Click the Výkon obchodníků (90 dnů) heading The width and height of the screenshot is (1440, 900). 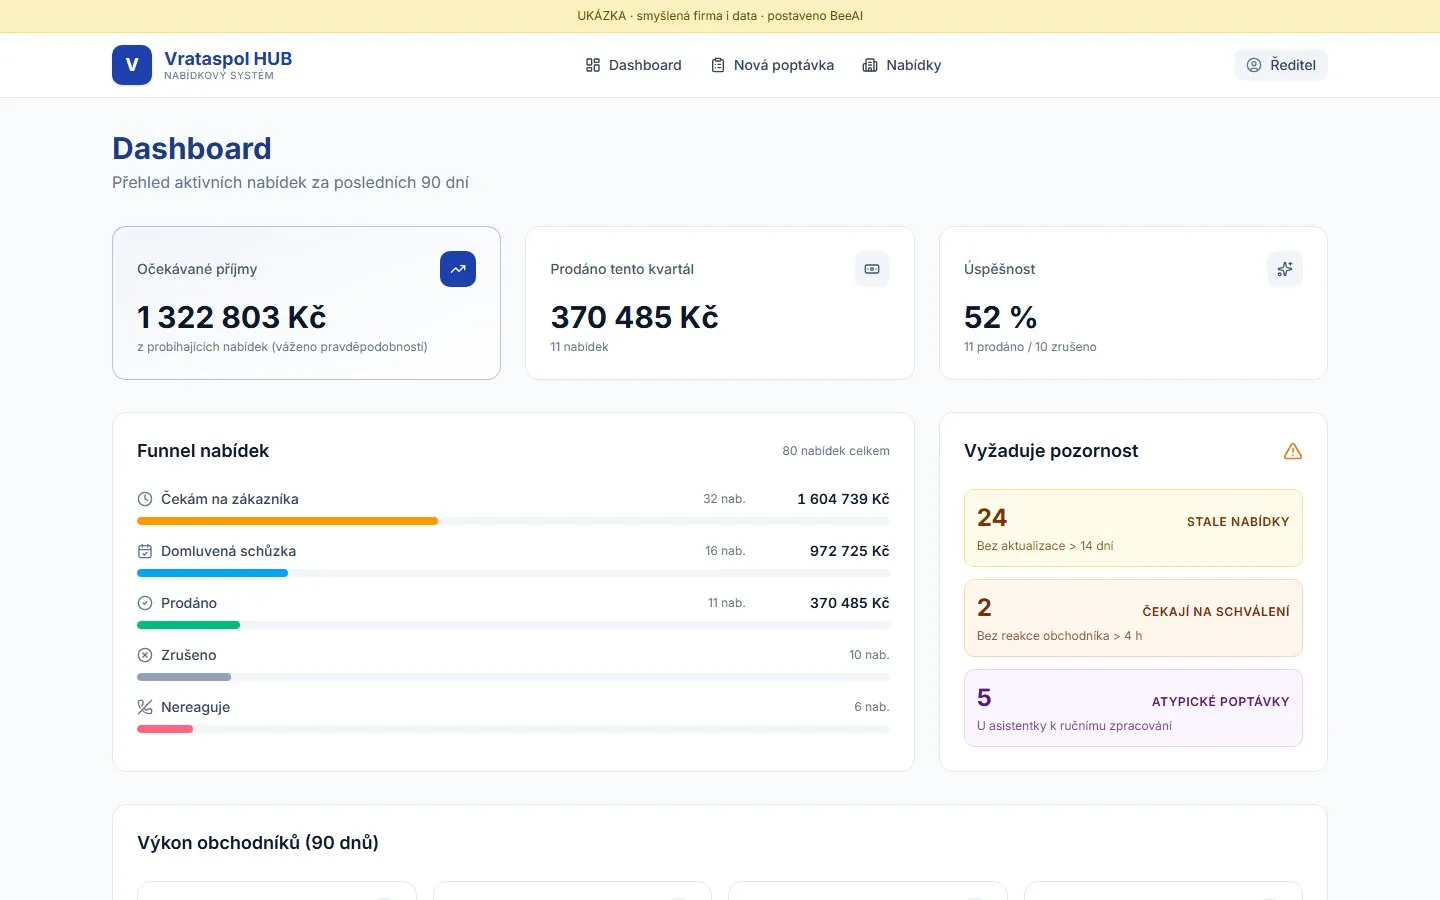pyautogui.click(x=258, y=843)
